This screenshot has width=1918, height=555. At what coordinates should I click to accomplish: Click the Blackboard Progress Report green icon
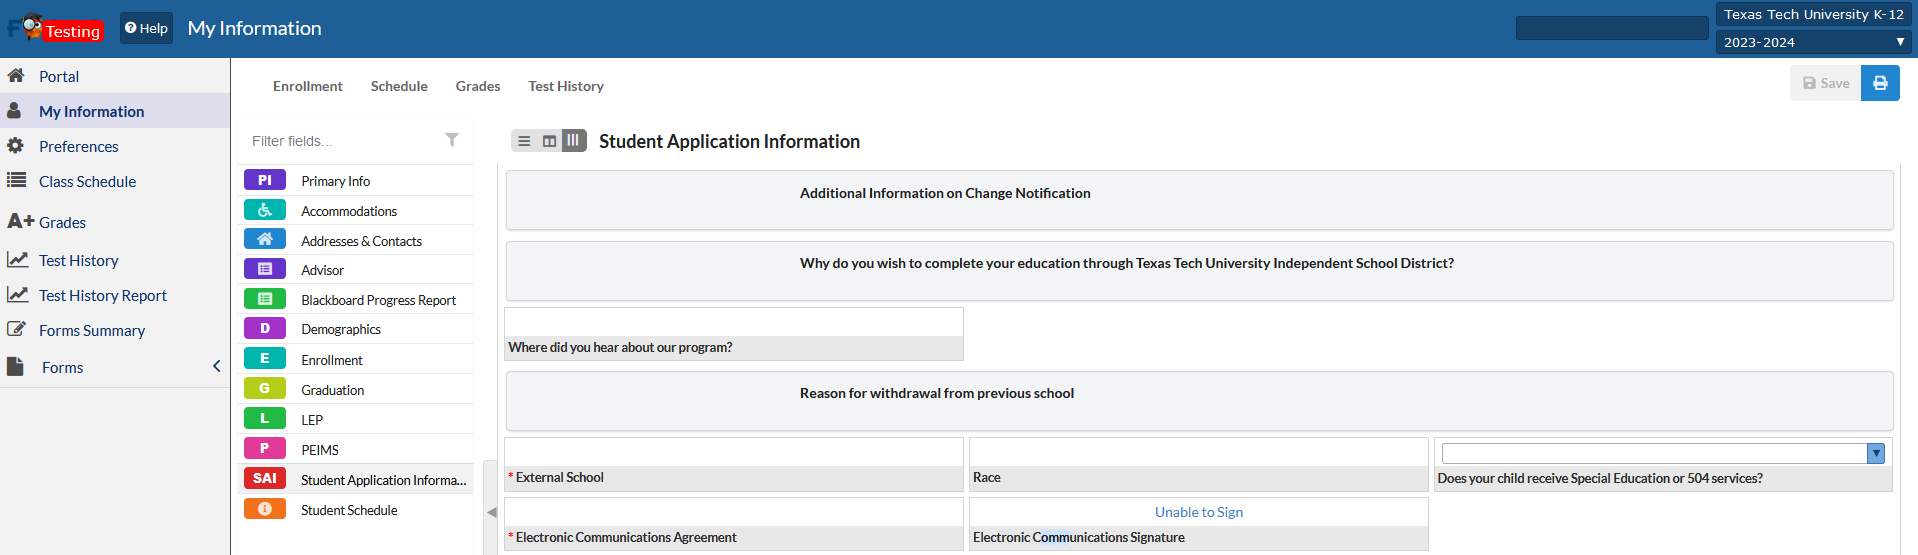(265, 299)
